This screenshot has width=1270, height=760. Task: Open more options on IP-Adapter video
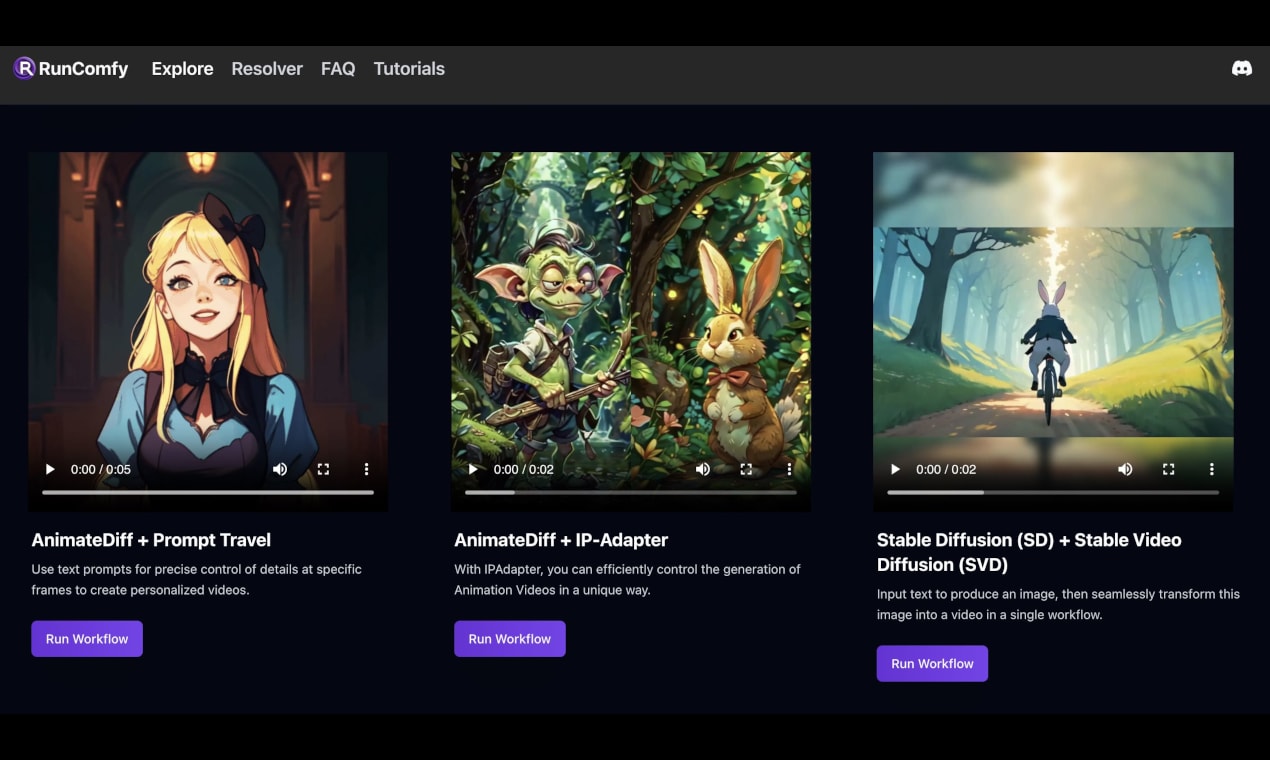(x=789, y=469)
